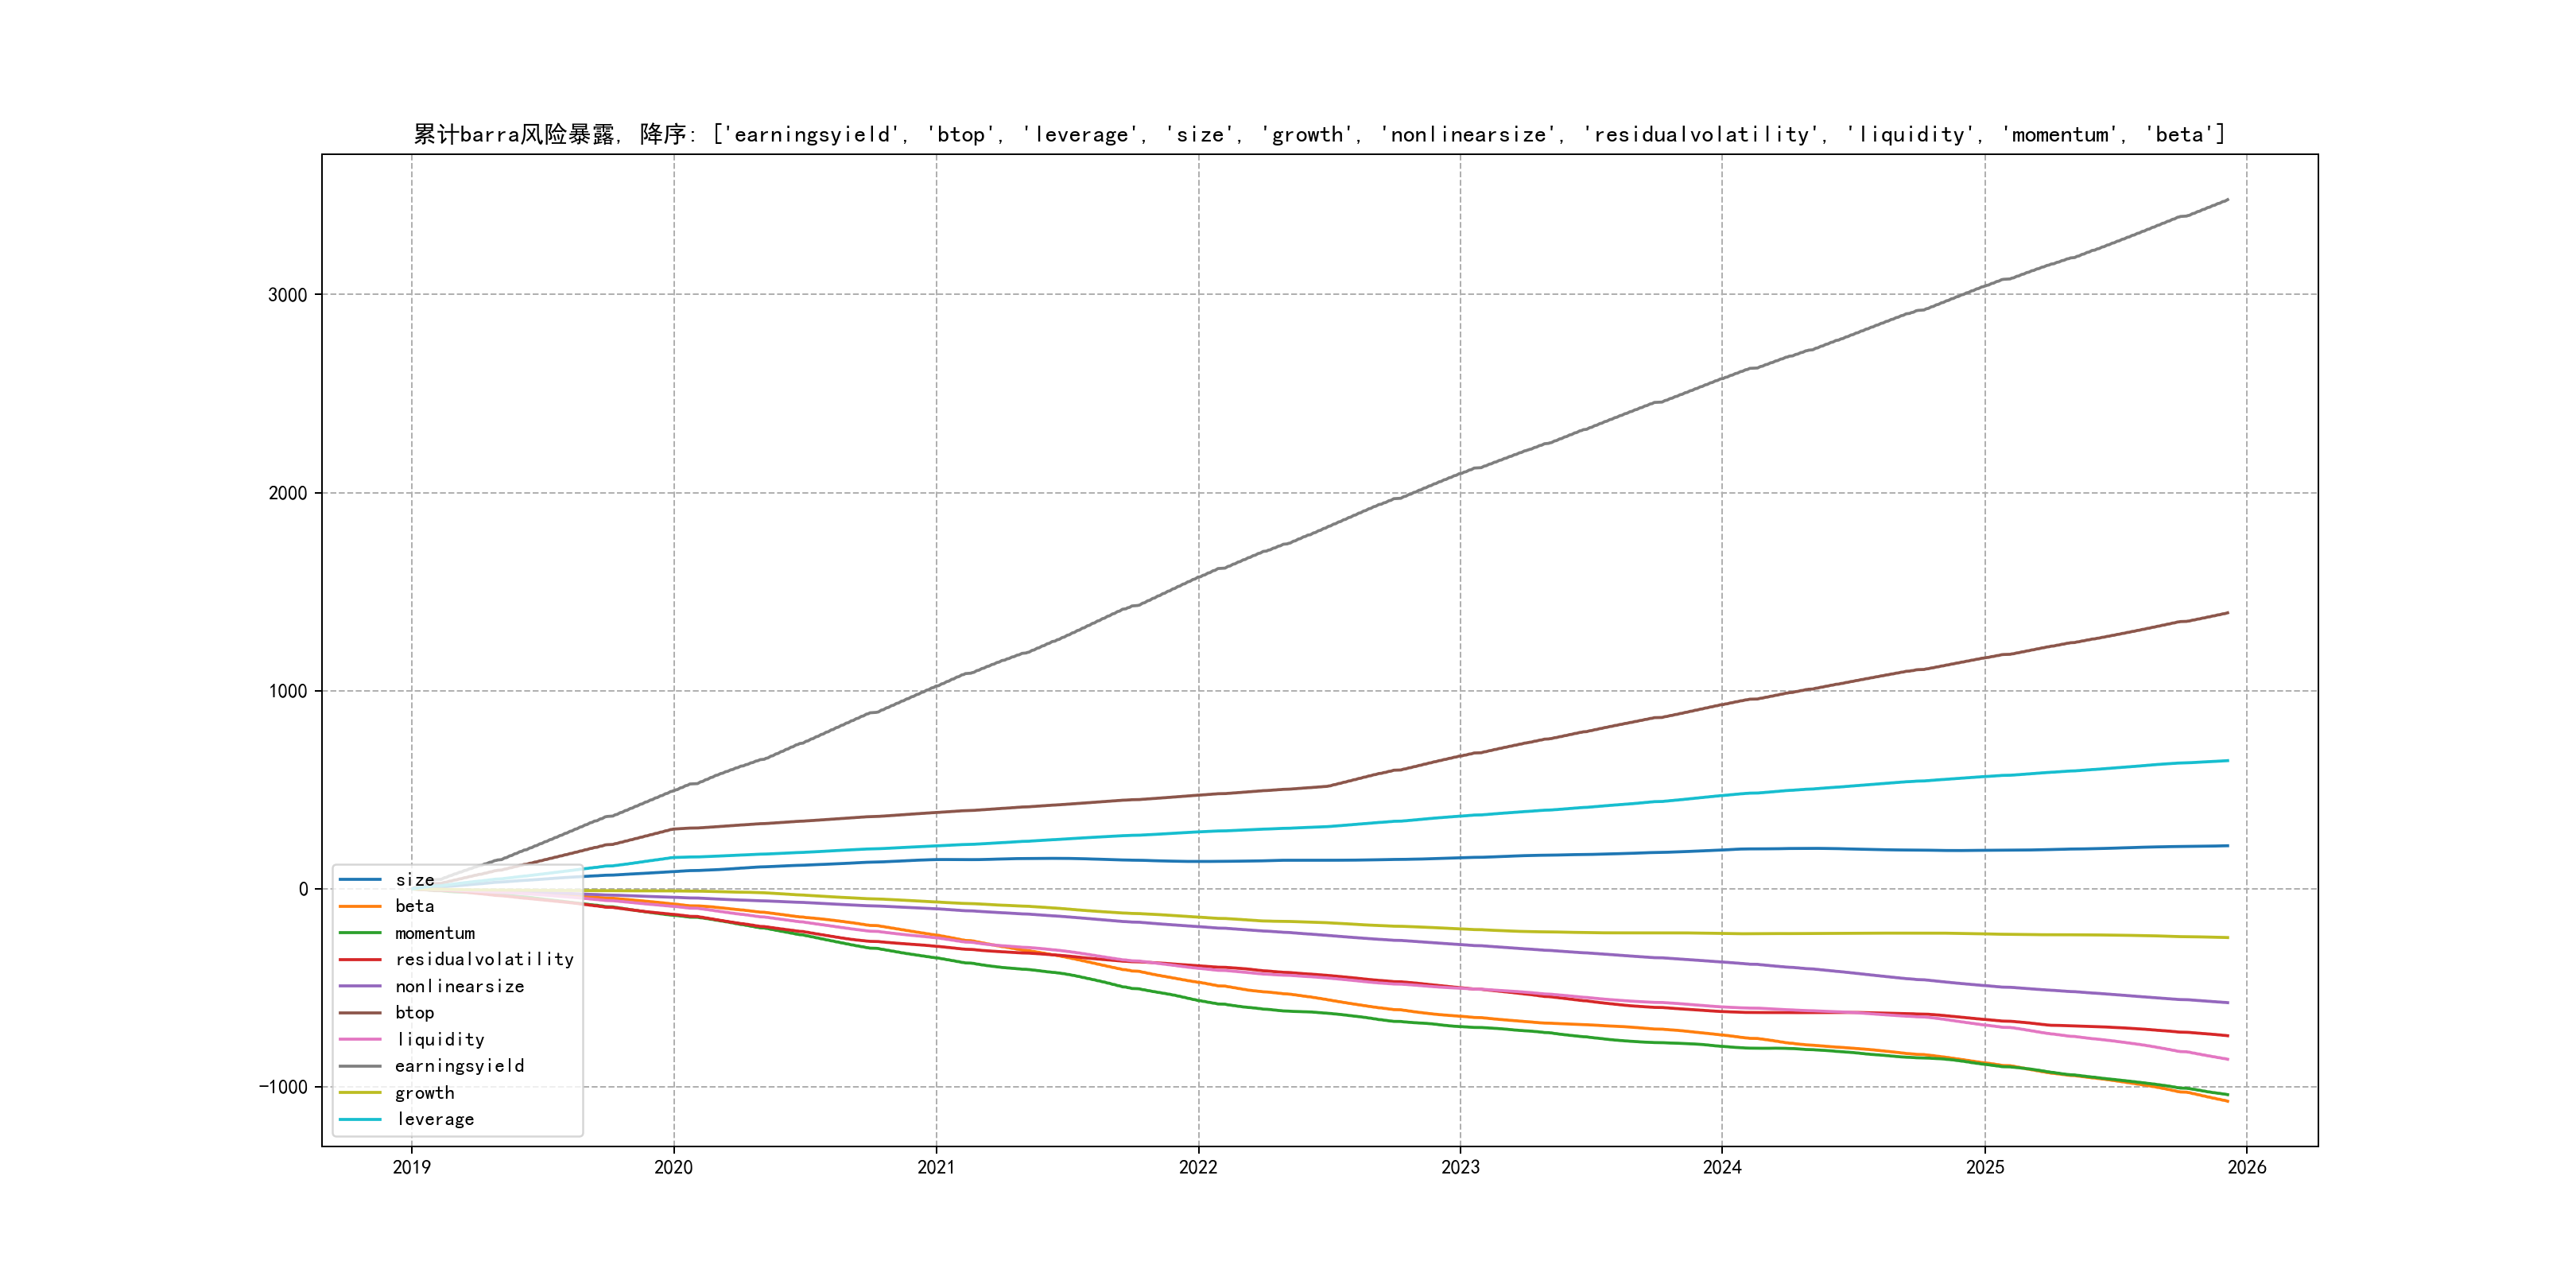Click the 3000 y-axis tick label
2576x1288 pixels.
pos(287,295)
